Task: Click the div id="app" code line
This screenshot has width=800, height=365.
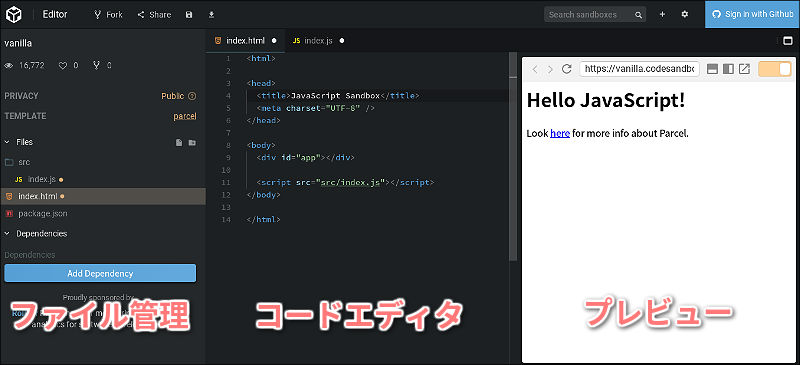Action: click(306, 157)
